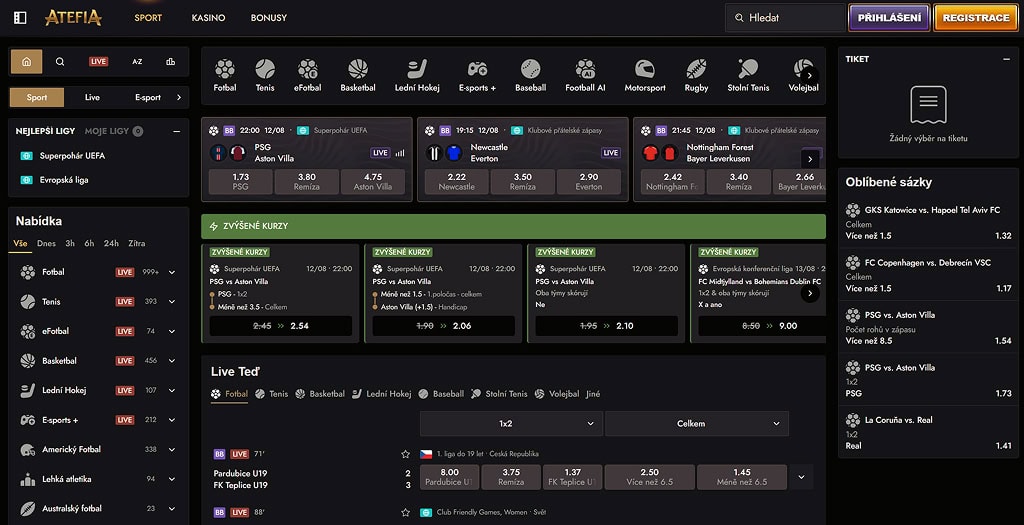Bet Více než 6.5 at 2.50
Viewport: 1024px width, 525px height.
coord(649,477)
